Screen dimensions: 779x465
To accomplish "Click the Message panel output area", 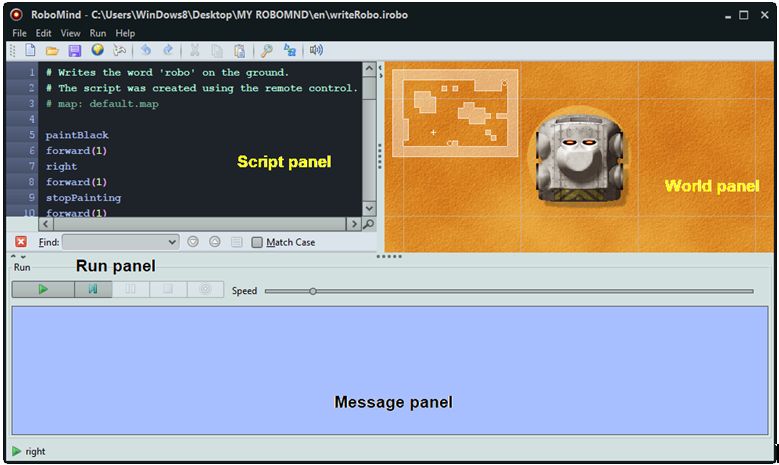I will coord(390,371).
